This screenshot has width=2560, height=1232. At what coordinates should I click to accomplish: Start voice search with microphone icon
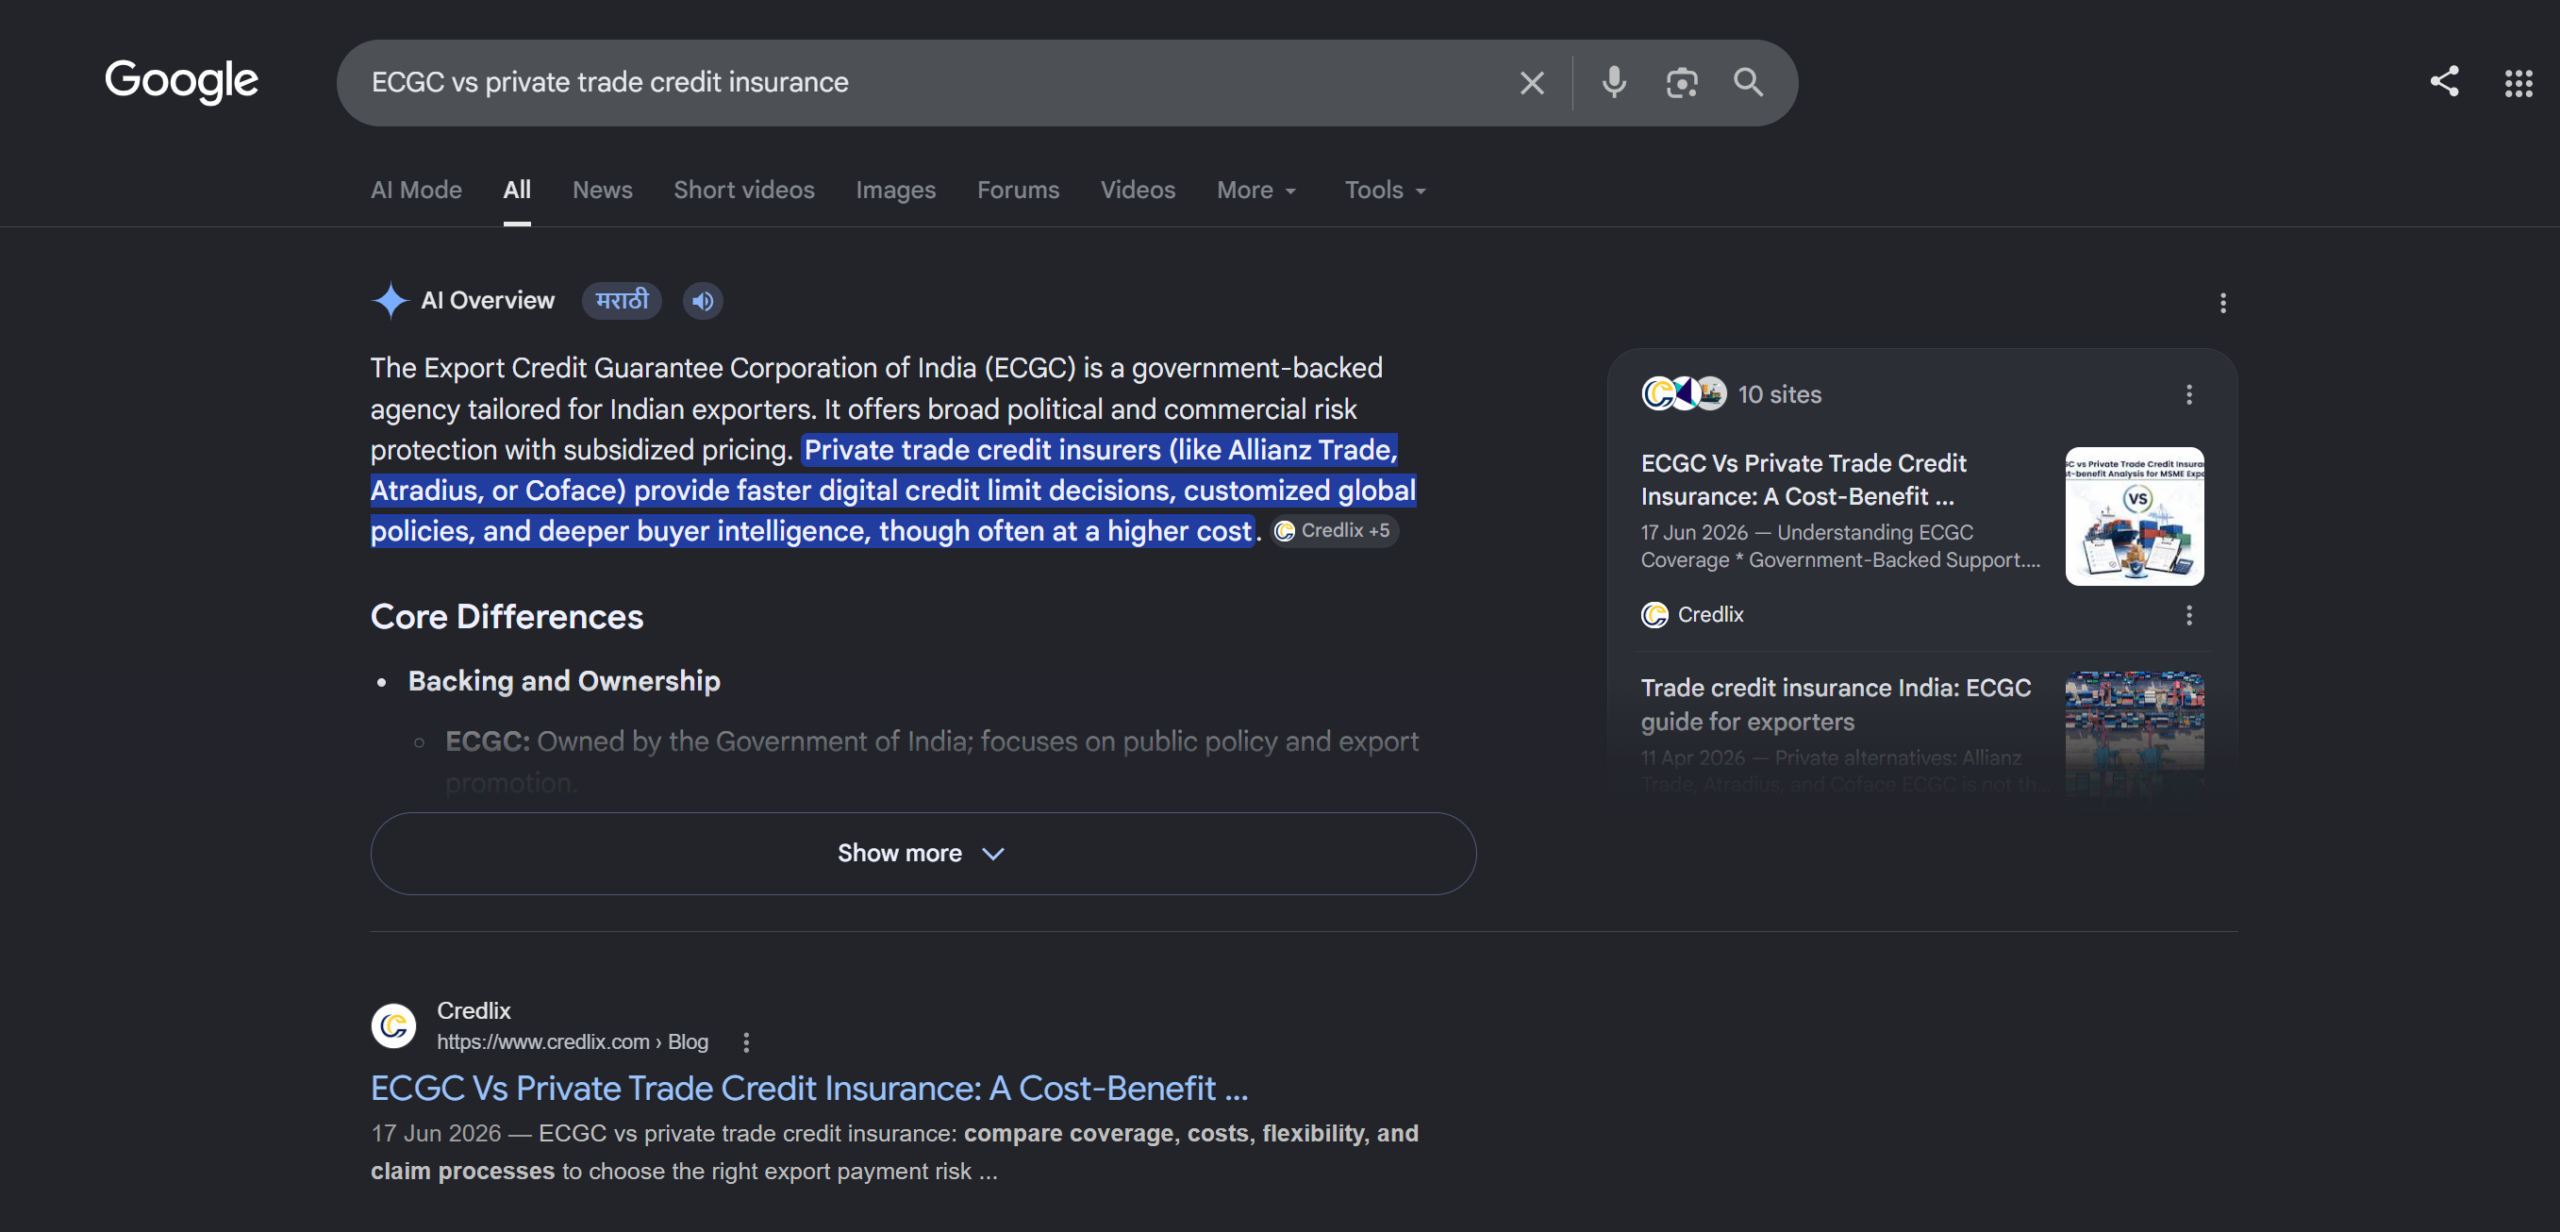click(1614, 83)
